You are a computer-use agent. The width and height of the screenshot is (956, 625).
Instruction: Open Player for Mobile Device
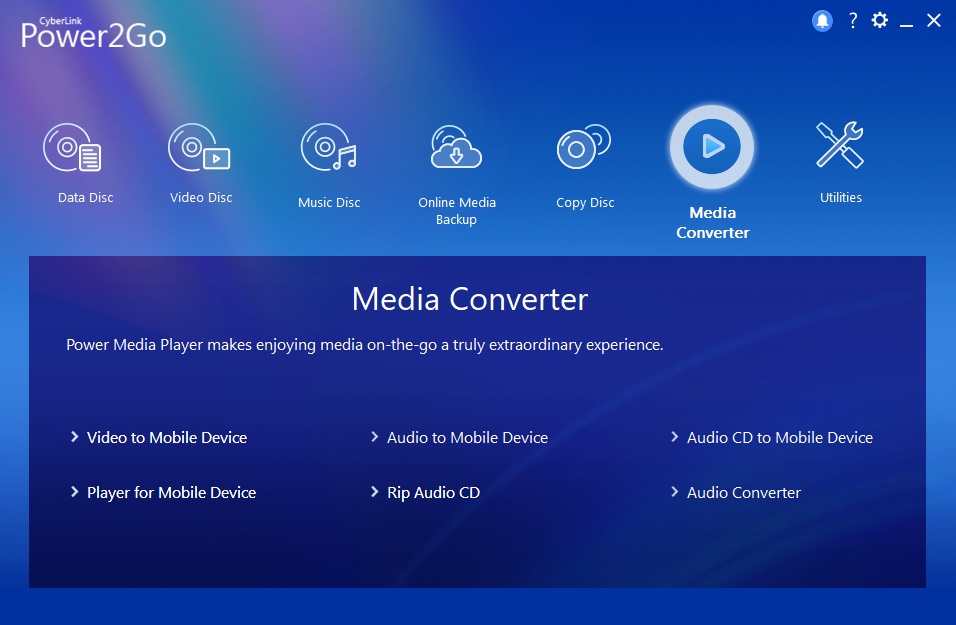[x=171, y=493]
